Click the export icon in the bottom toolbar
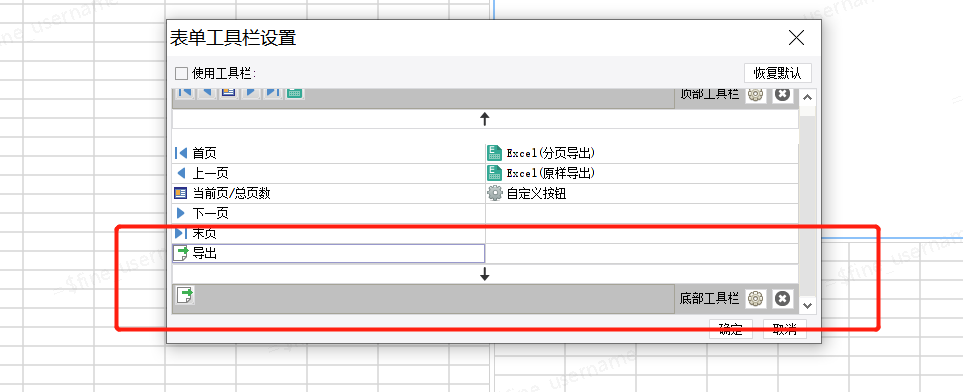Viewport: 963px width, 392px height. click(x=185, y=296)
